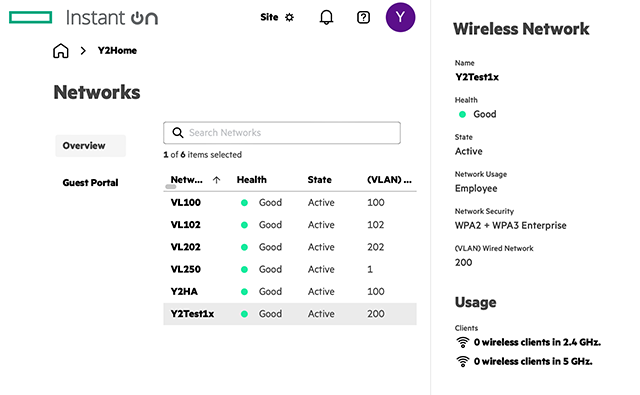This screenshot has width=640, height=395.
Task: Select the Y2Test1x network row
Action: (290, 314)
